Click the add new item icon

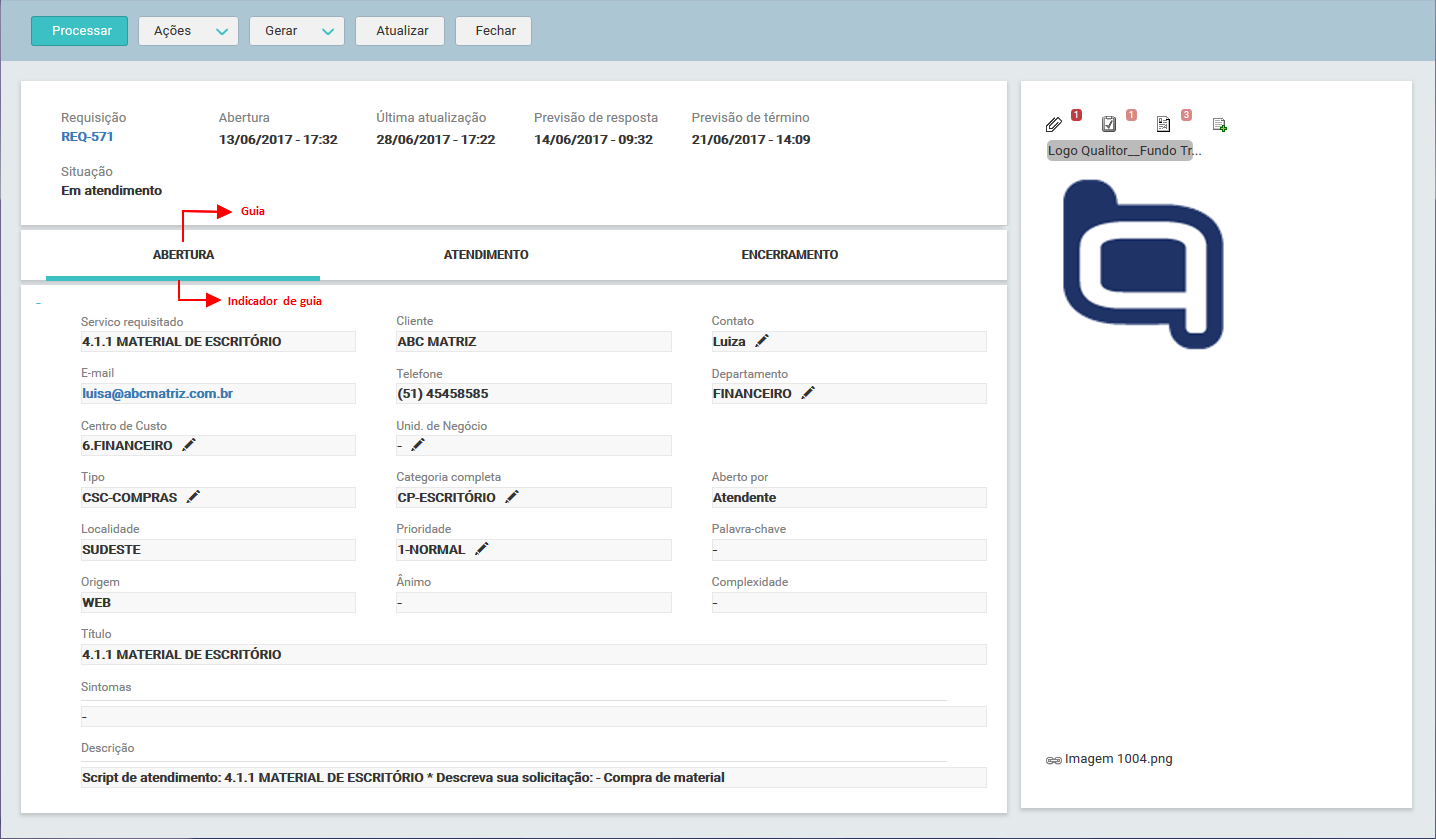pos(1219,125)
